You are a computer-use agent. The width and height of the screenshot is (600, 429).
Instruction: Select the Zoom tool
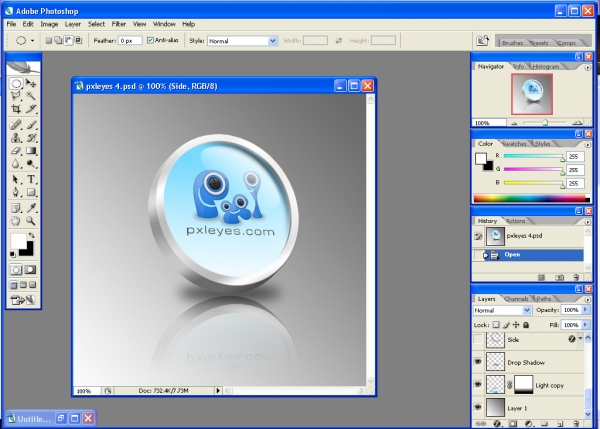click(31, 221)
